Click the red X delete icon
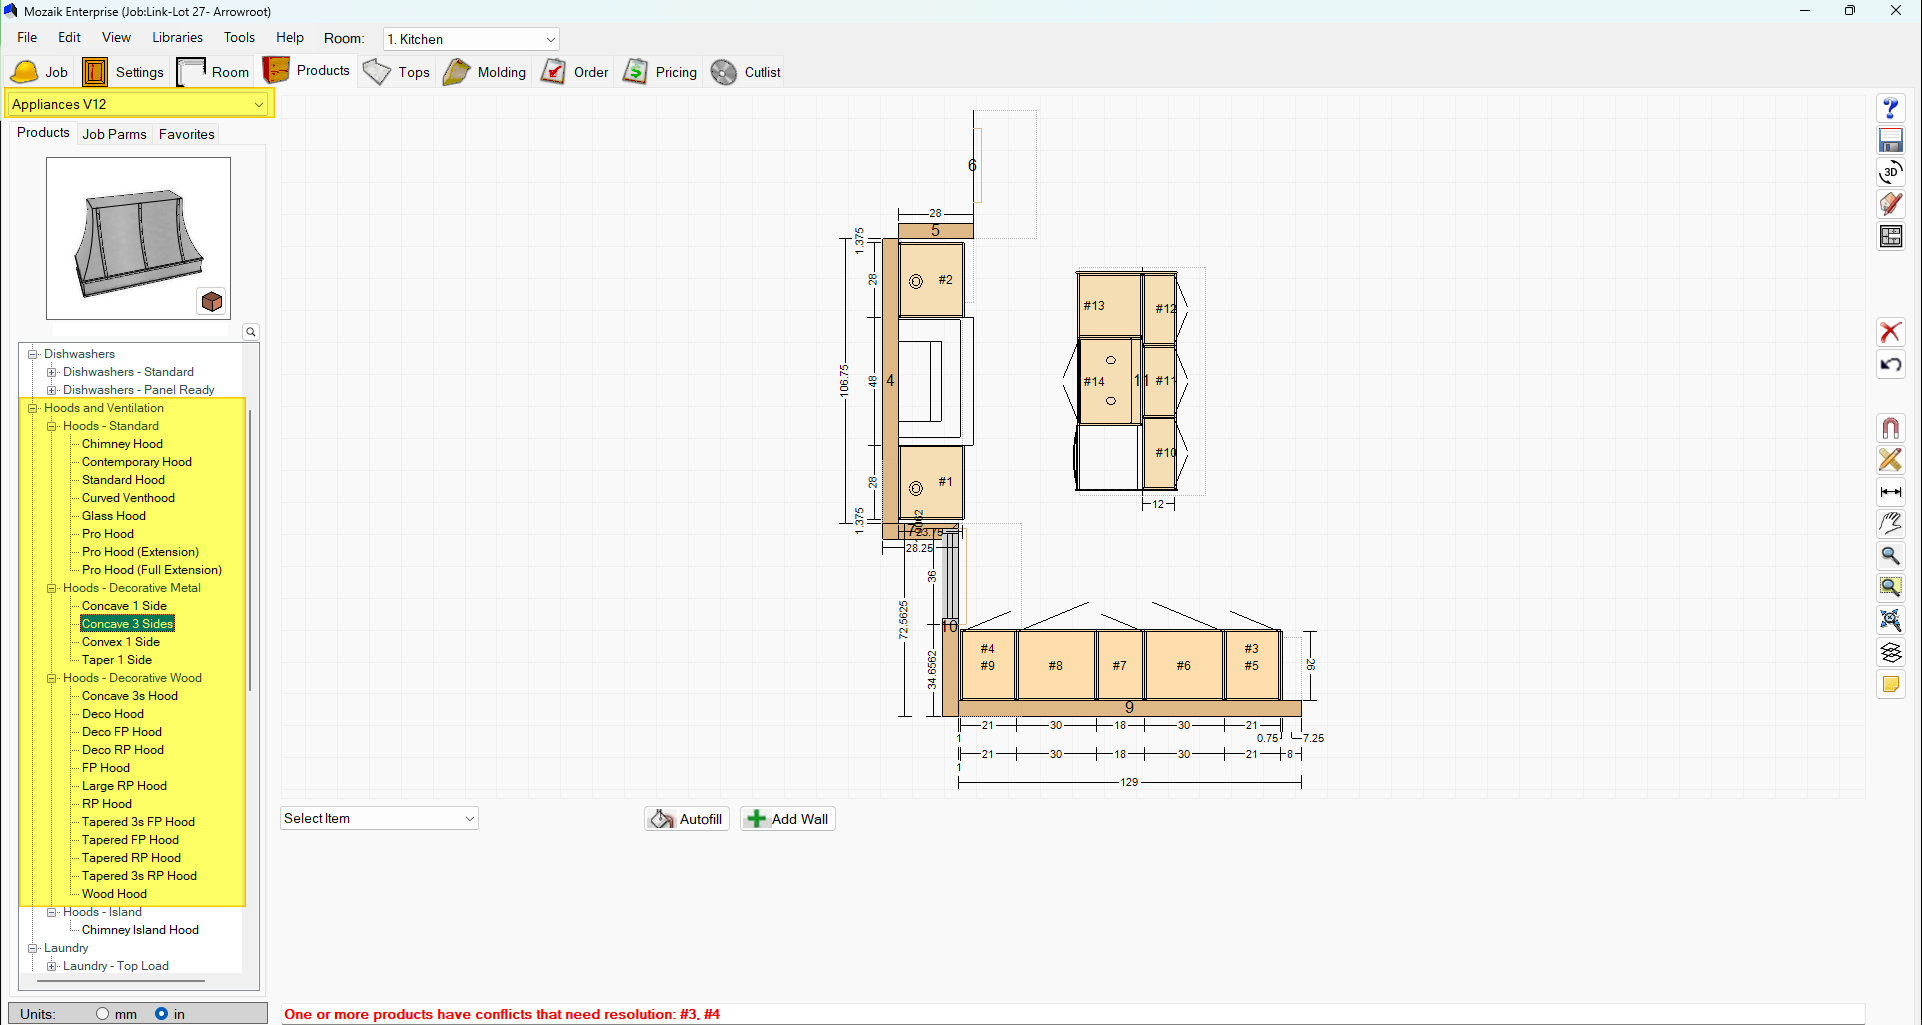 [x=1890, y=332]
